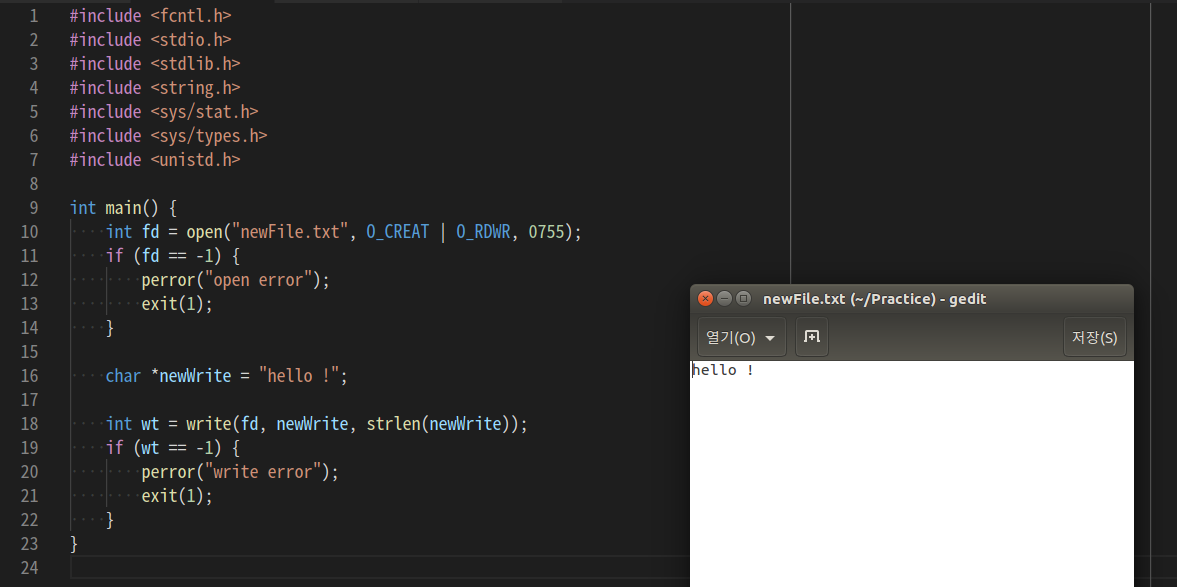The width and height of the screenshot is (1177, 587).
Task: Close the gedit newFile.txt window
Action: (x=705, y=299)
